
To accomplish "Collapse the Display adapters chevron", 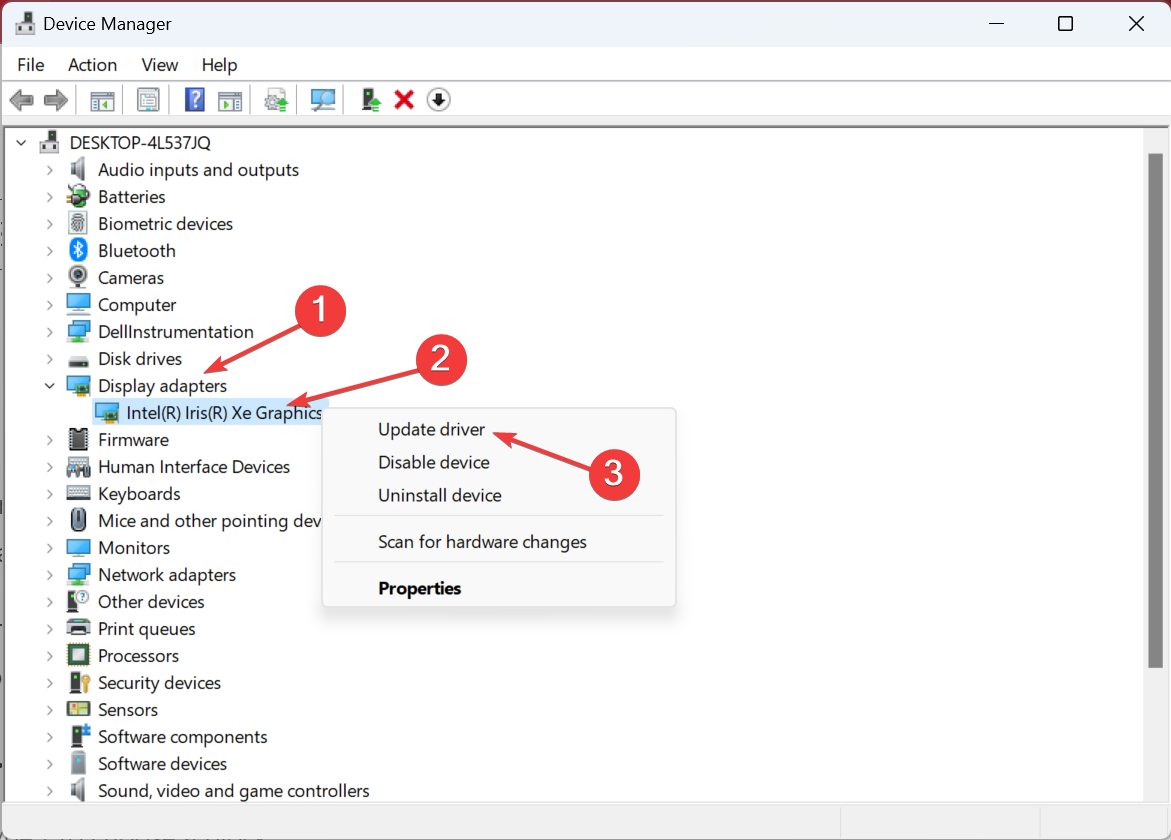I will 49,385.
